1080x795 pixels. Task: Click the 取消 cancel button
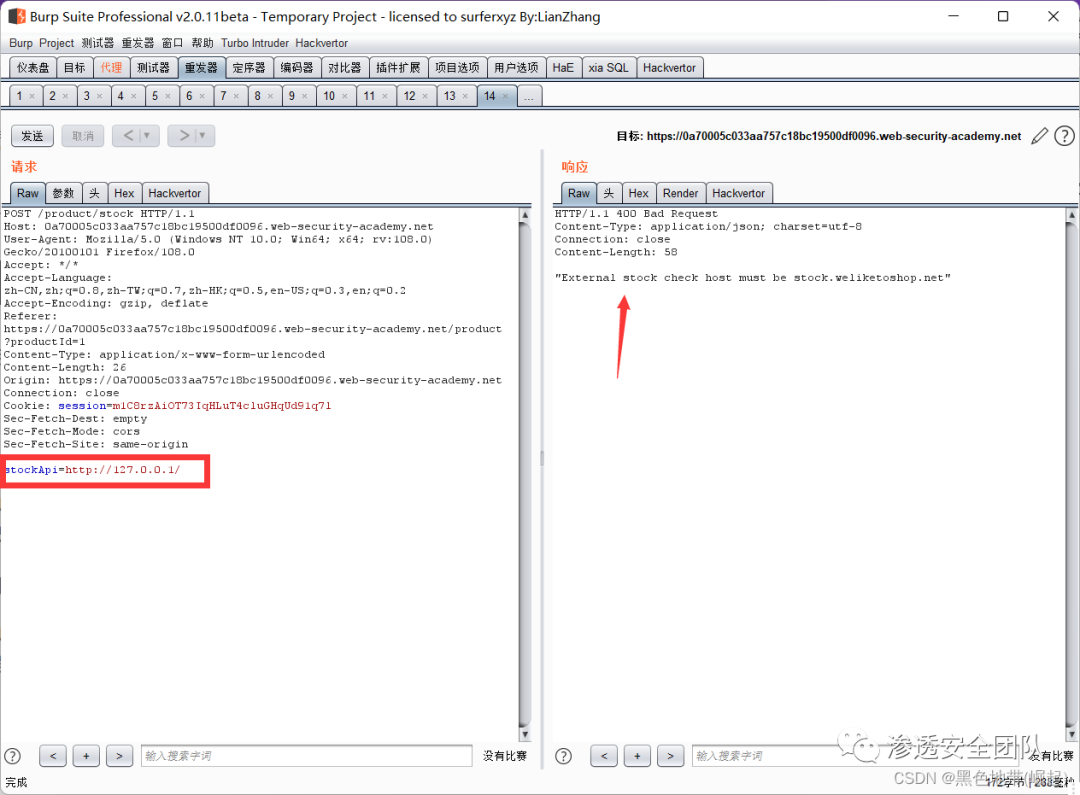(83, 136)
